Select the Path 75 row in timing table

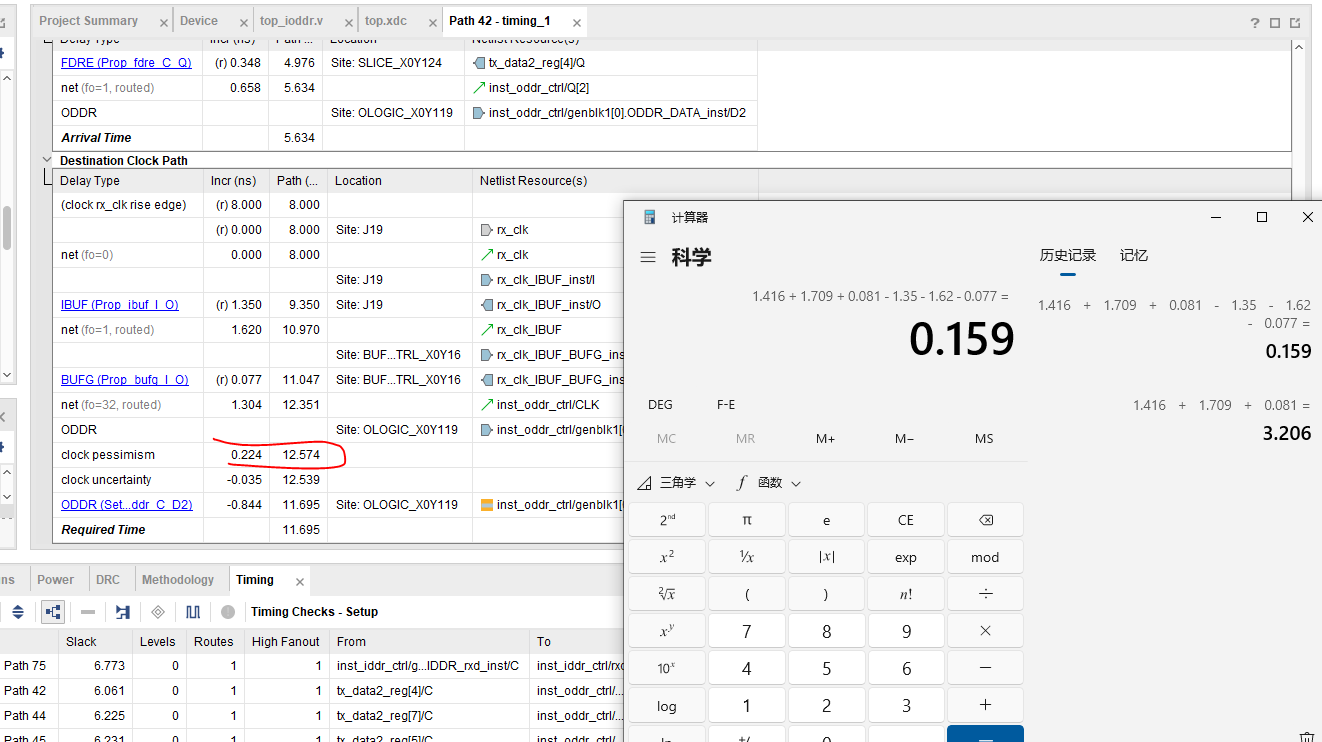[310, 665]
